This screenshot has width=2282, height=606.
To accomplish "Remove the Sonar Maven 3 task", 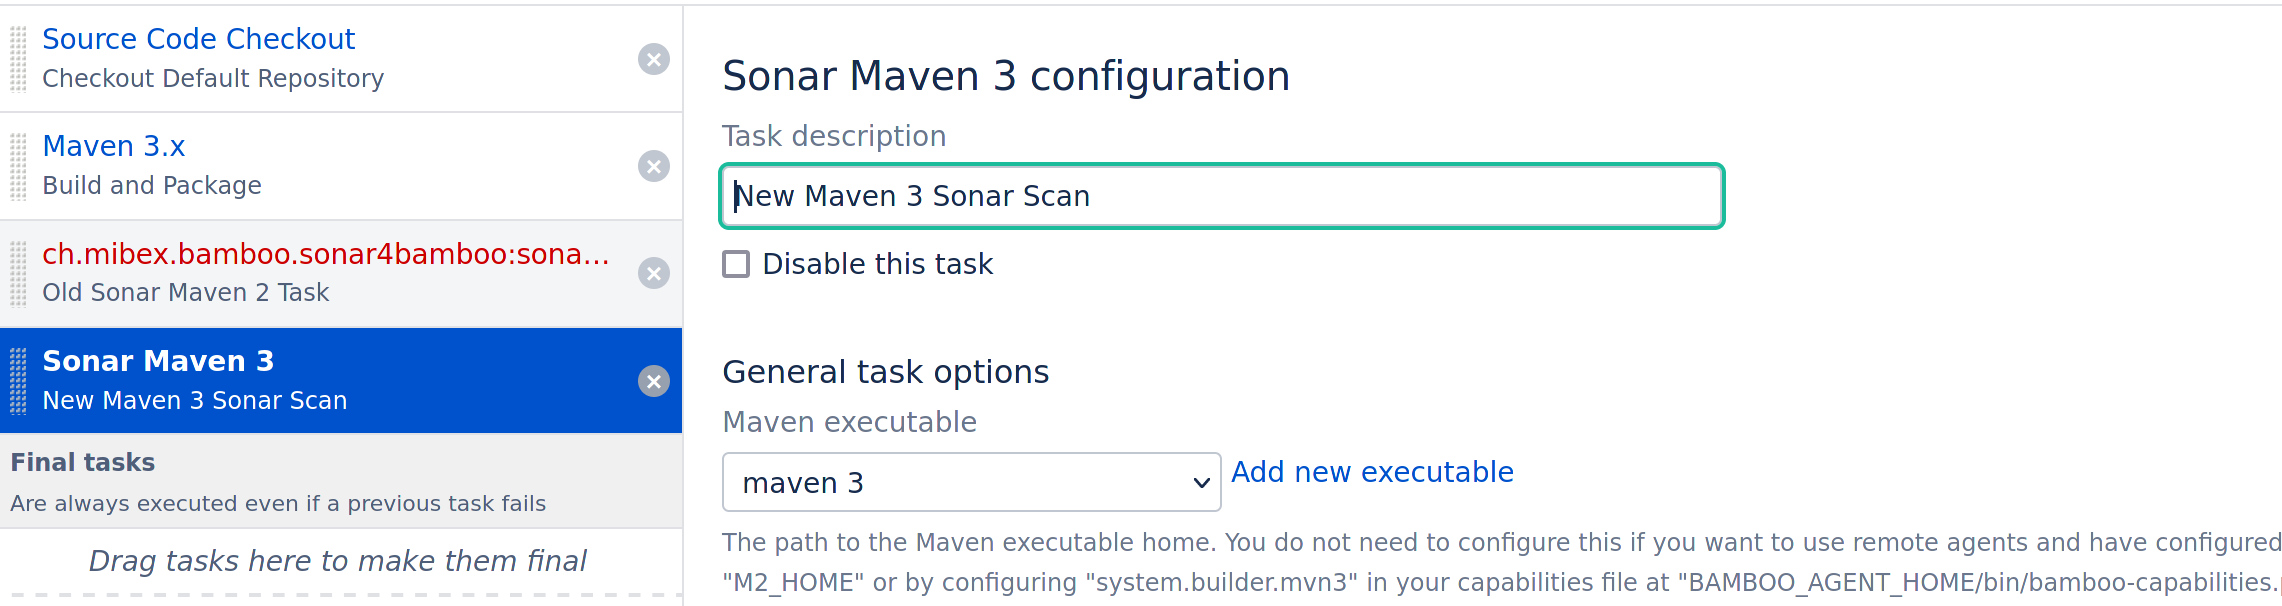I will coord(654,381).
